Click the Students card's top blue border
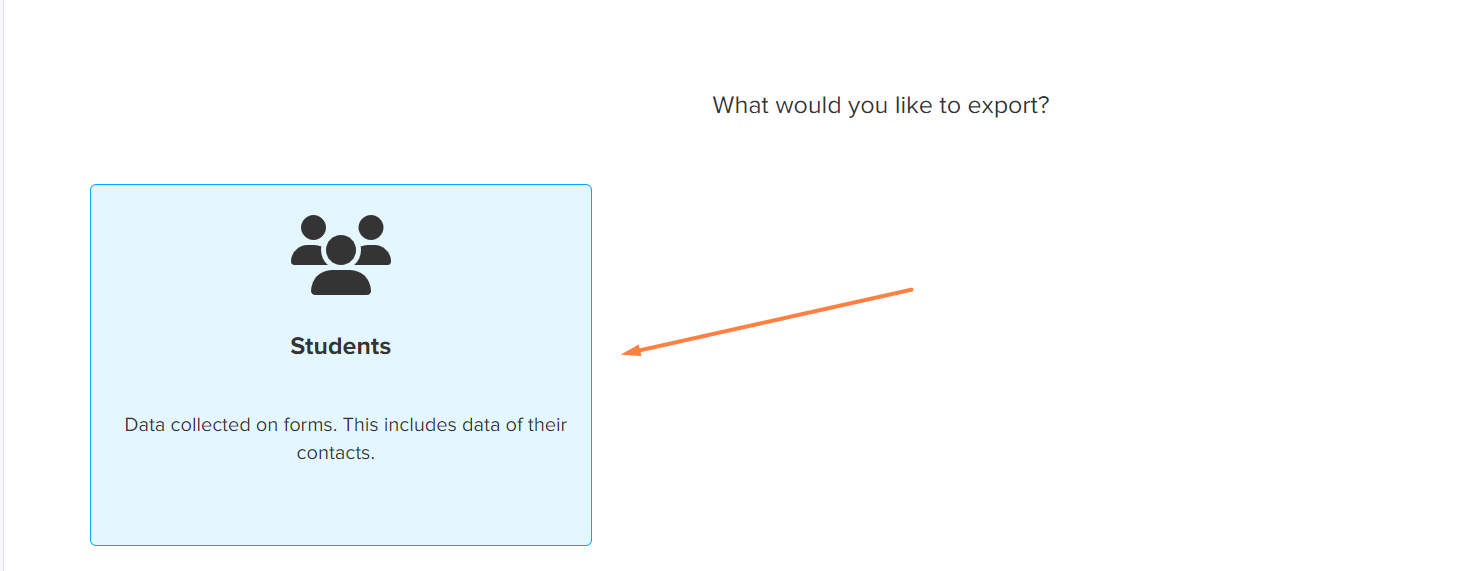 click(341, 185)
